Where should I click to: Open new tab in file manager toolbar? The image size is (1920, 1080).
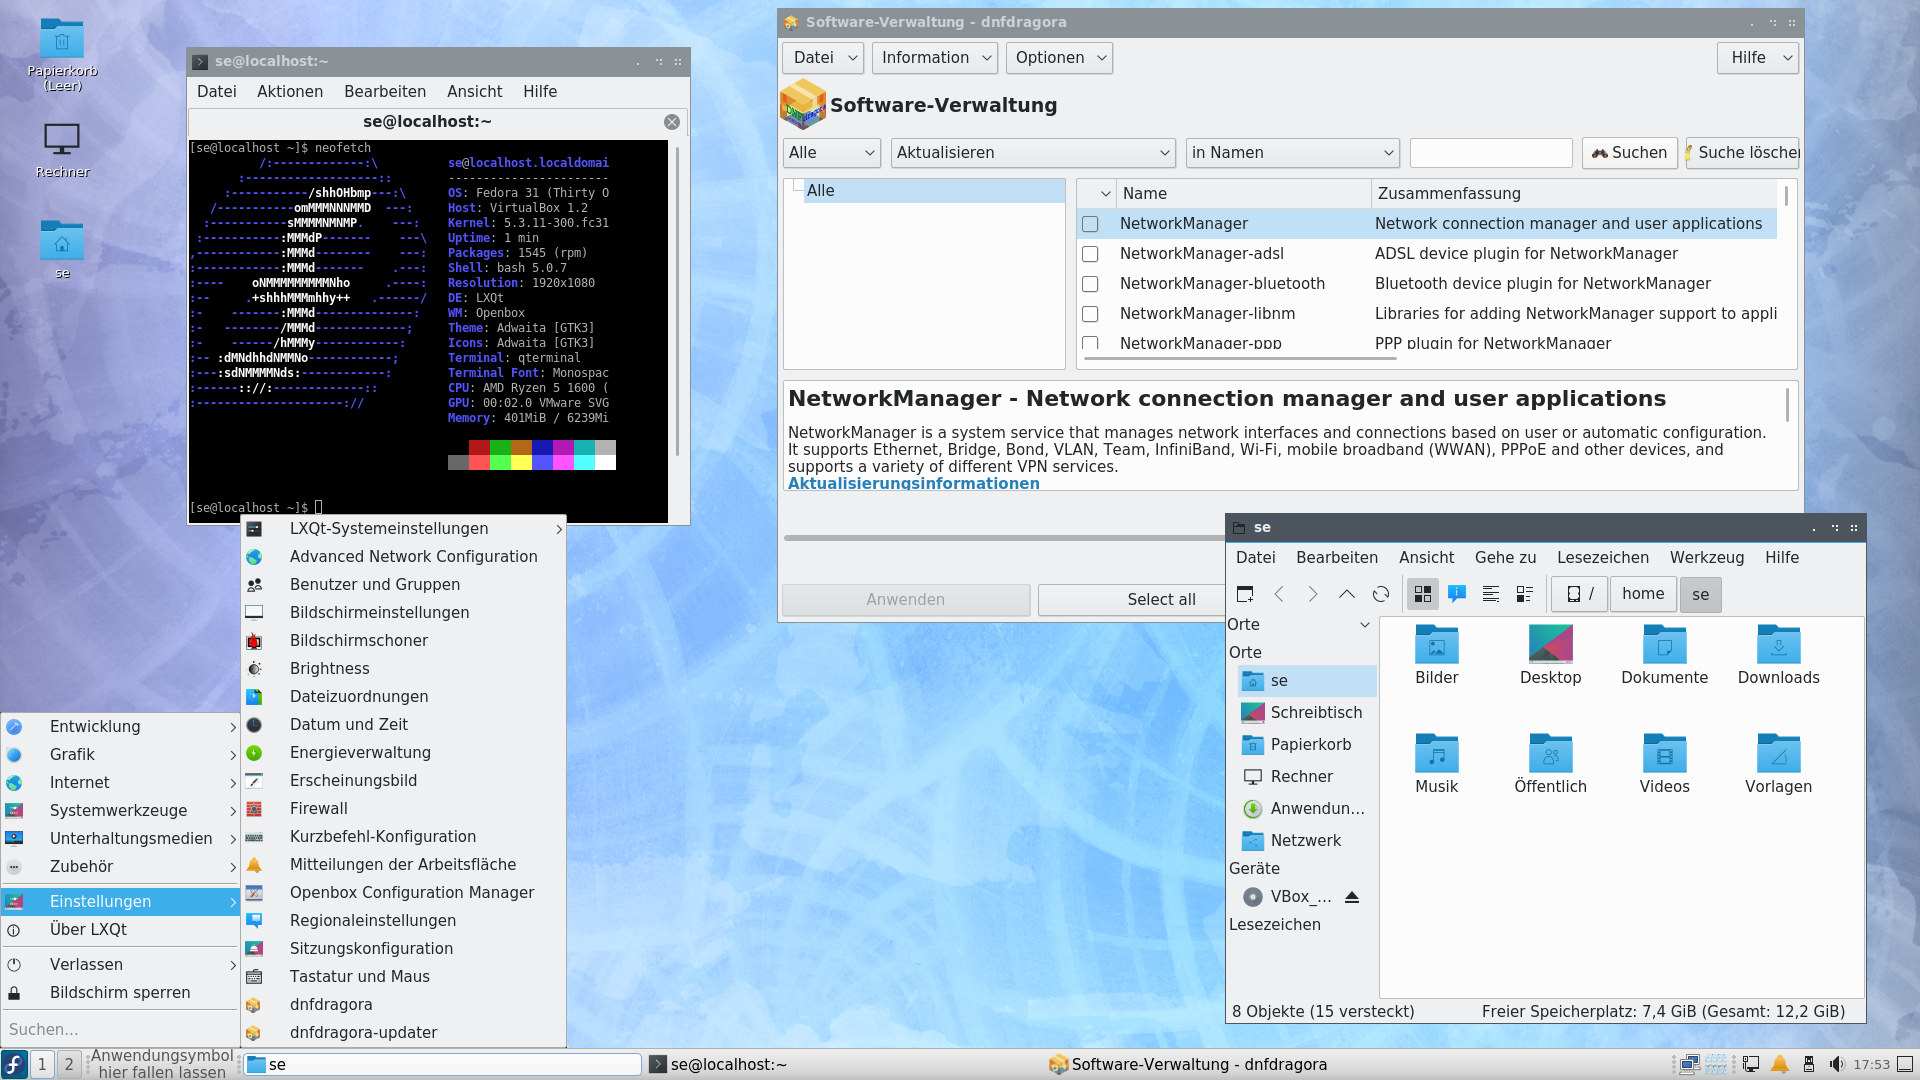1245,594
